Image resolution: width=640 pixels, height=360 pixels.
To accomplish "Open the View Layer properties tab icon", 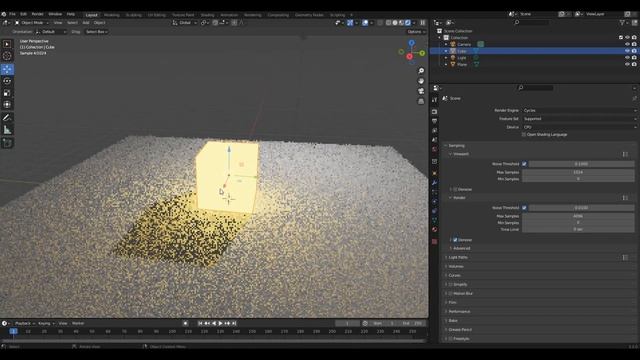I will coord(435,130).
